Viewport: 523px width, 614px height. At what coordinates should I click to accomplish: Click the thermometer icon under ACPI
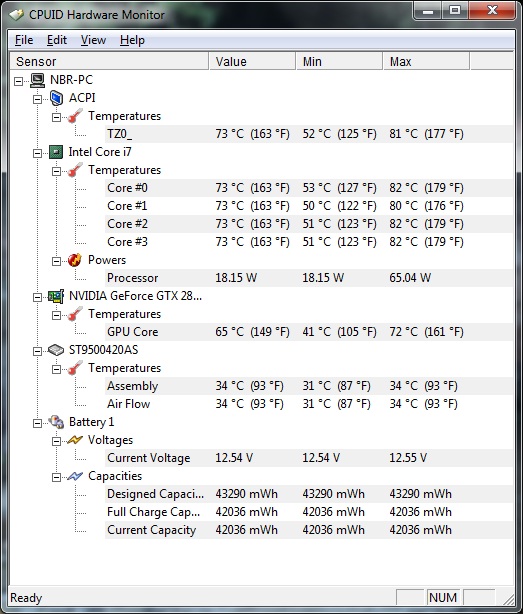click(x=75, y=116)
